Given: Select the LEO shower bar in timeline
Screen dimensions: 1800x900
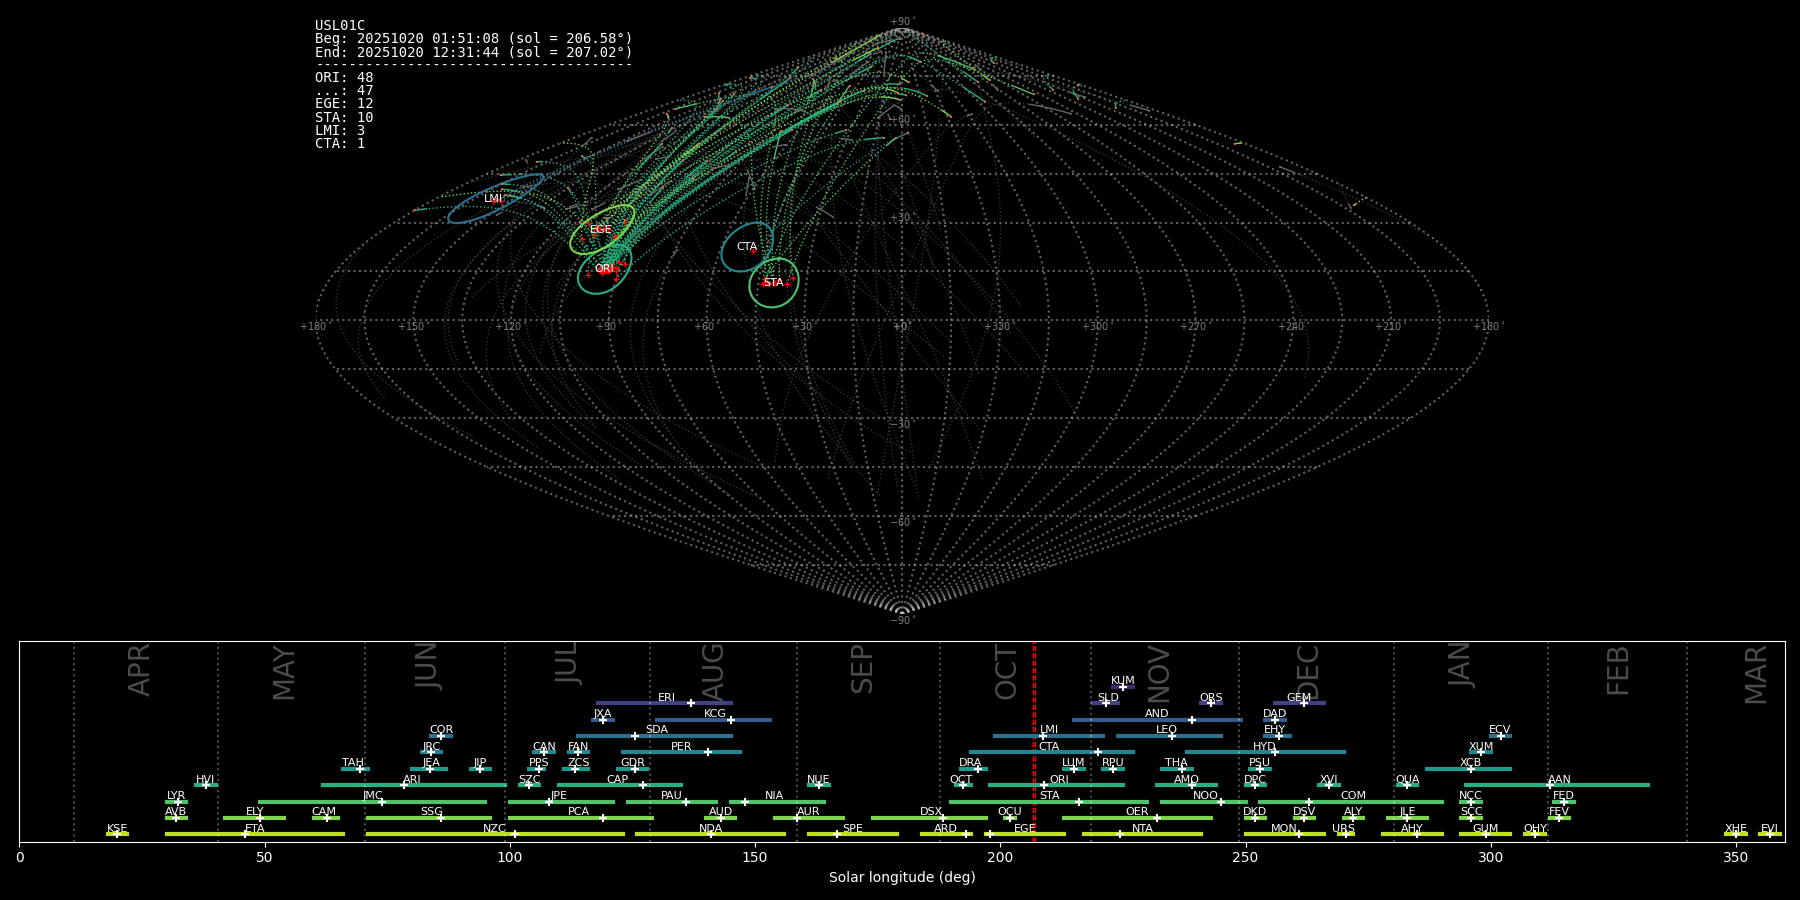Looking at the screenshot, I should 1168,736.
